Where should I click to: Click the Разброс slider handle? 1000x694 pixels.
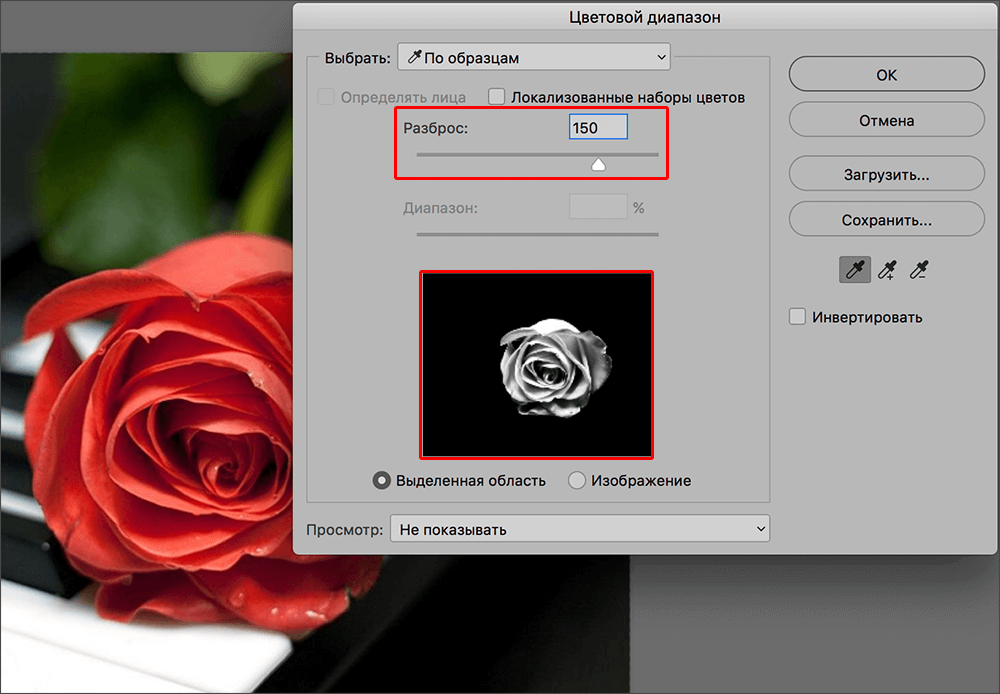click(598, 164)
